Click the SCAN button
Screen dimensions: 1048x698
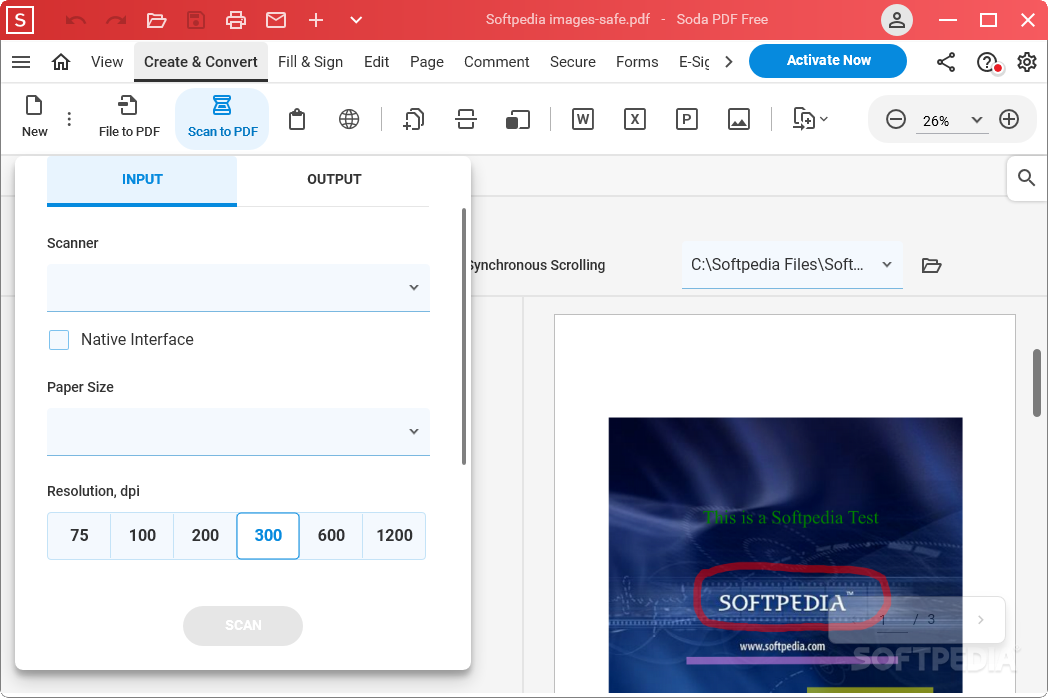point(243,626)
